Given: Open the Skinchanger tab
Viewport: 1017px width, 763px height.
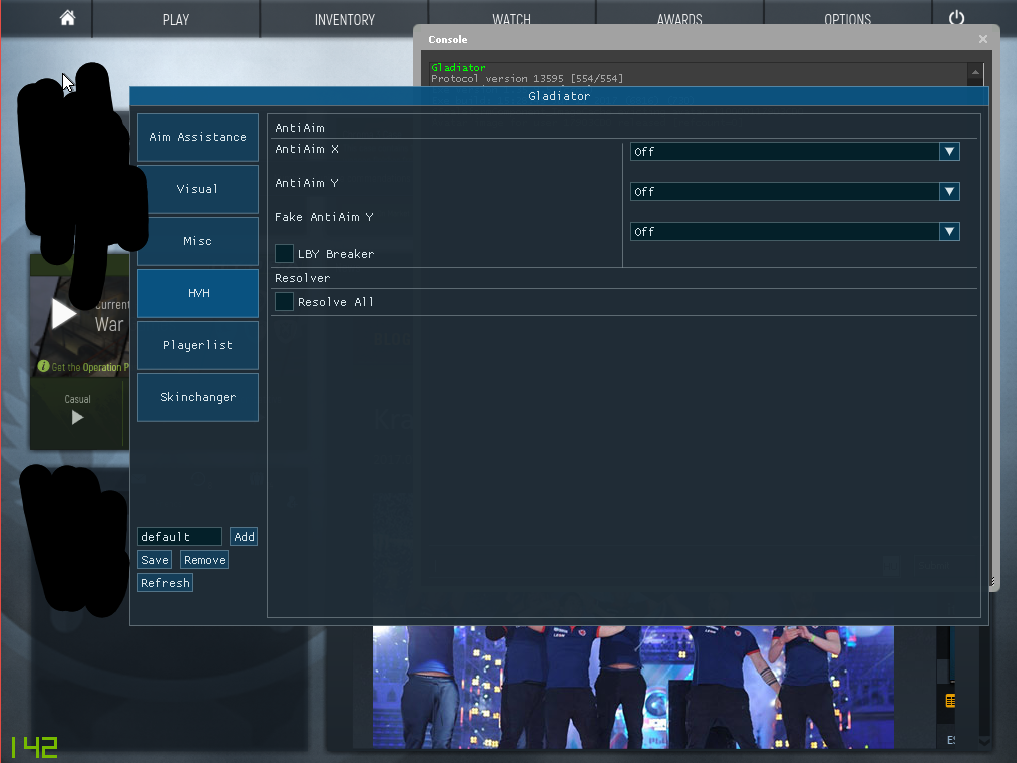Looking at the screenshot, I should [x=198, y=397].
